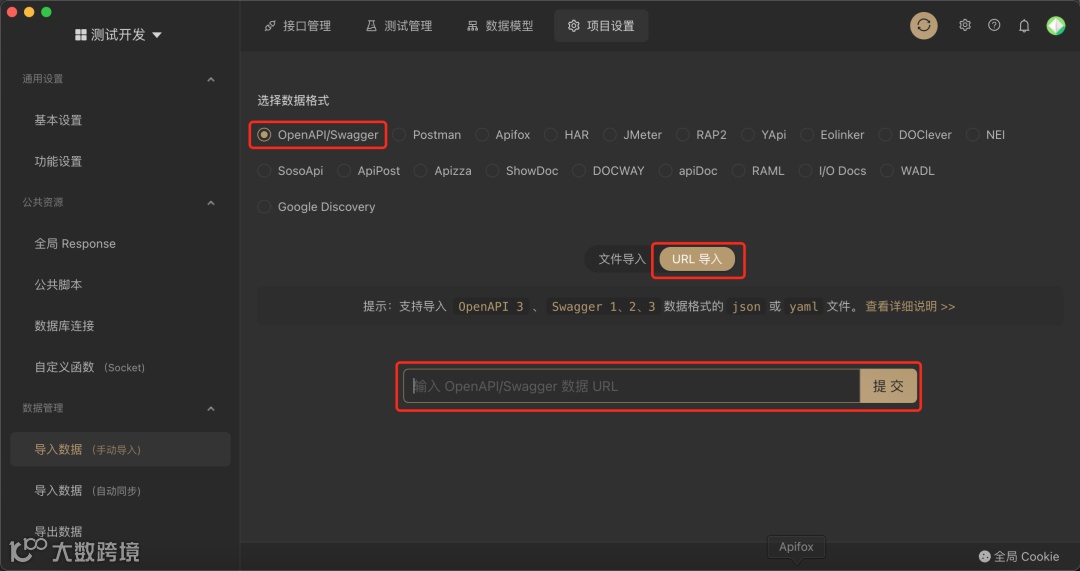The image size is (1080, 571).
Task: Click the 提交 submit button
Action: tap(889, 386)
